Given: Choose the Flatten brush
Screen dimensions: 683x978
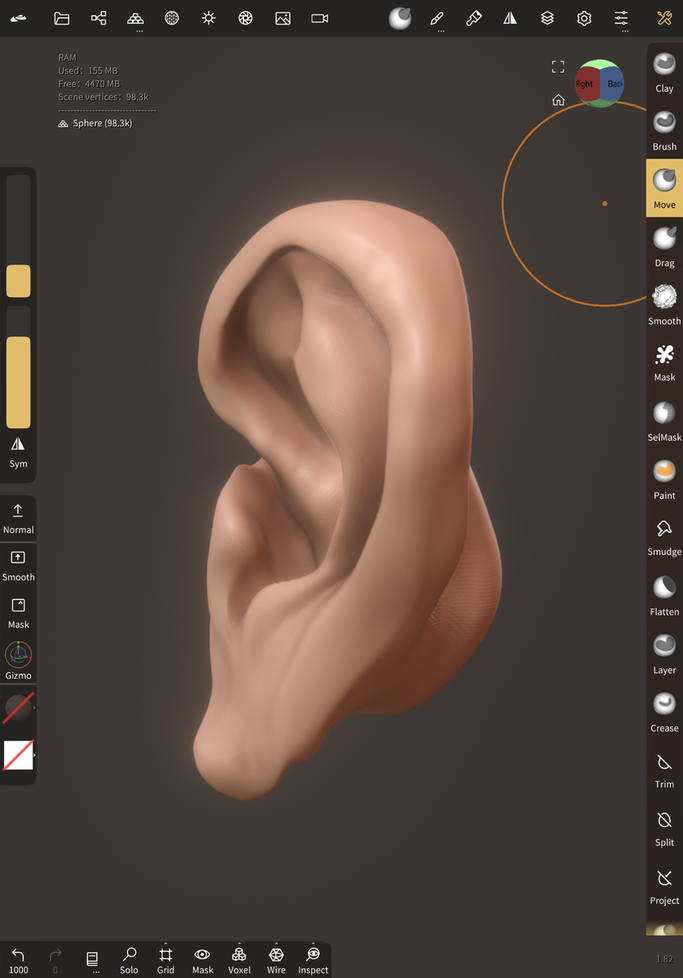Looking at the screenshot, I should [x=664, y=593].
